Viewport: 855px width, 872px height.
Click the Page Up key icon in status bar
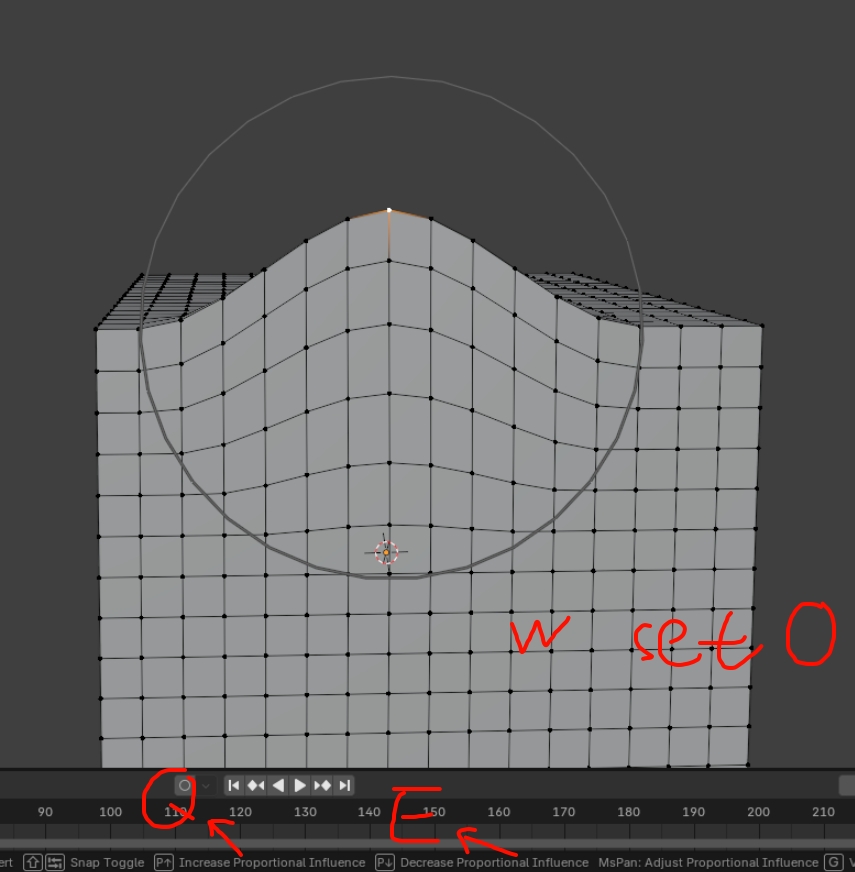164,863
